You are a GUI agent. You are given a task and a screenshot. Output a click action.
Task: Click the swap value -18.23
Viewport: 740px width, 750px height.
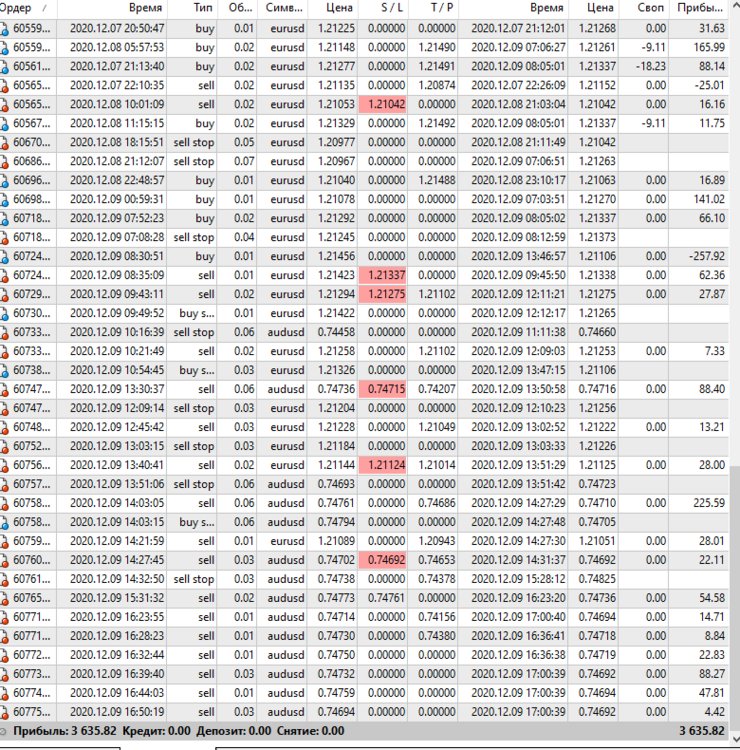pyautogui.click(x=651, y=66)
